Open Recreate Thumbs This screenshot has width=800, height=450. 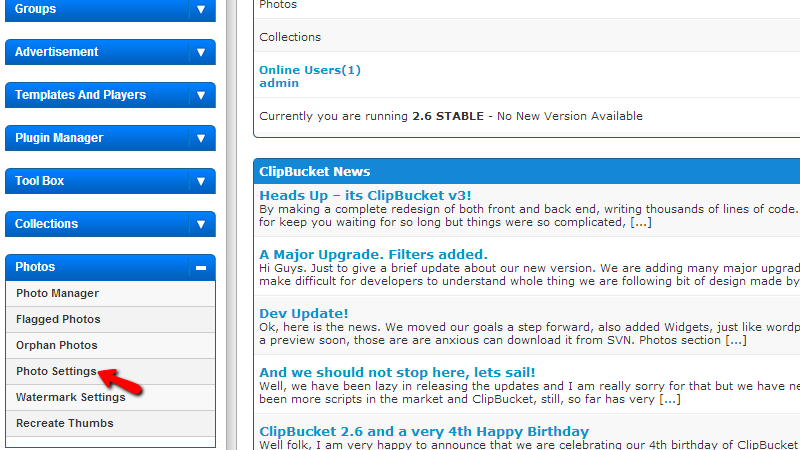tap(110, 423)
